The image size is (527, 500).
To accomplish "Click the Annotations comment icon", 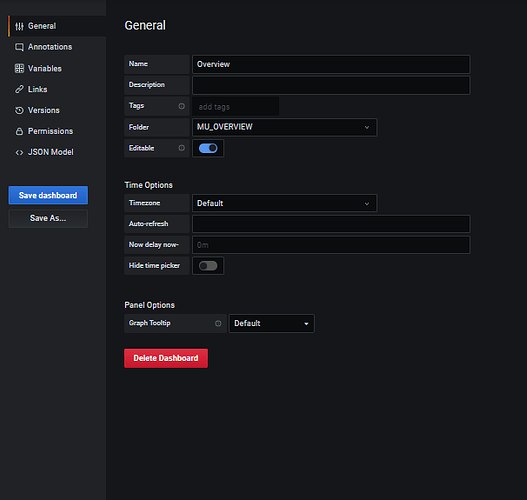I will coord(19,47).
